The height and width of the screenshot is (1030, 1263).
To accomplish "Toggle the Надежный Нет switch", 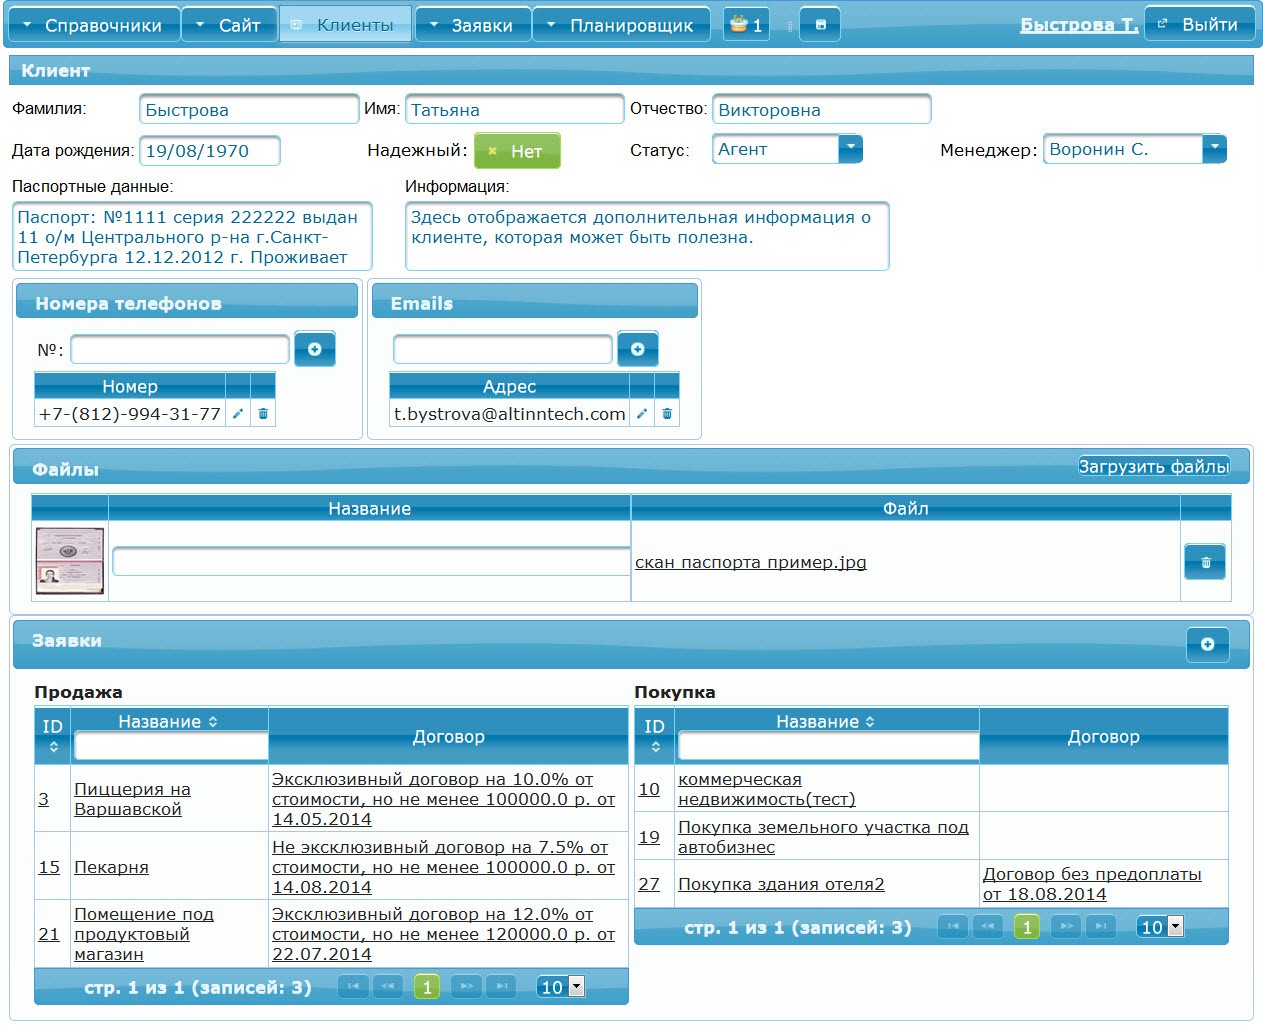I will click(x=517, y=151).
